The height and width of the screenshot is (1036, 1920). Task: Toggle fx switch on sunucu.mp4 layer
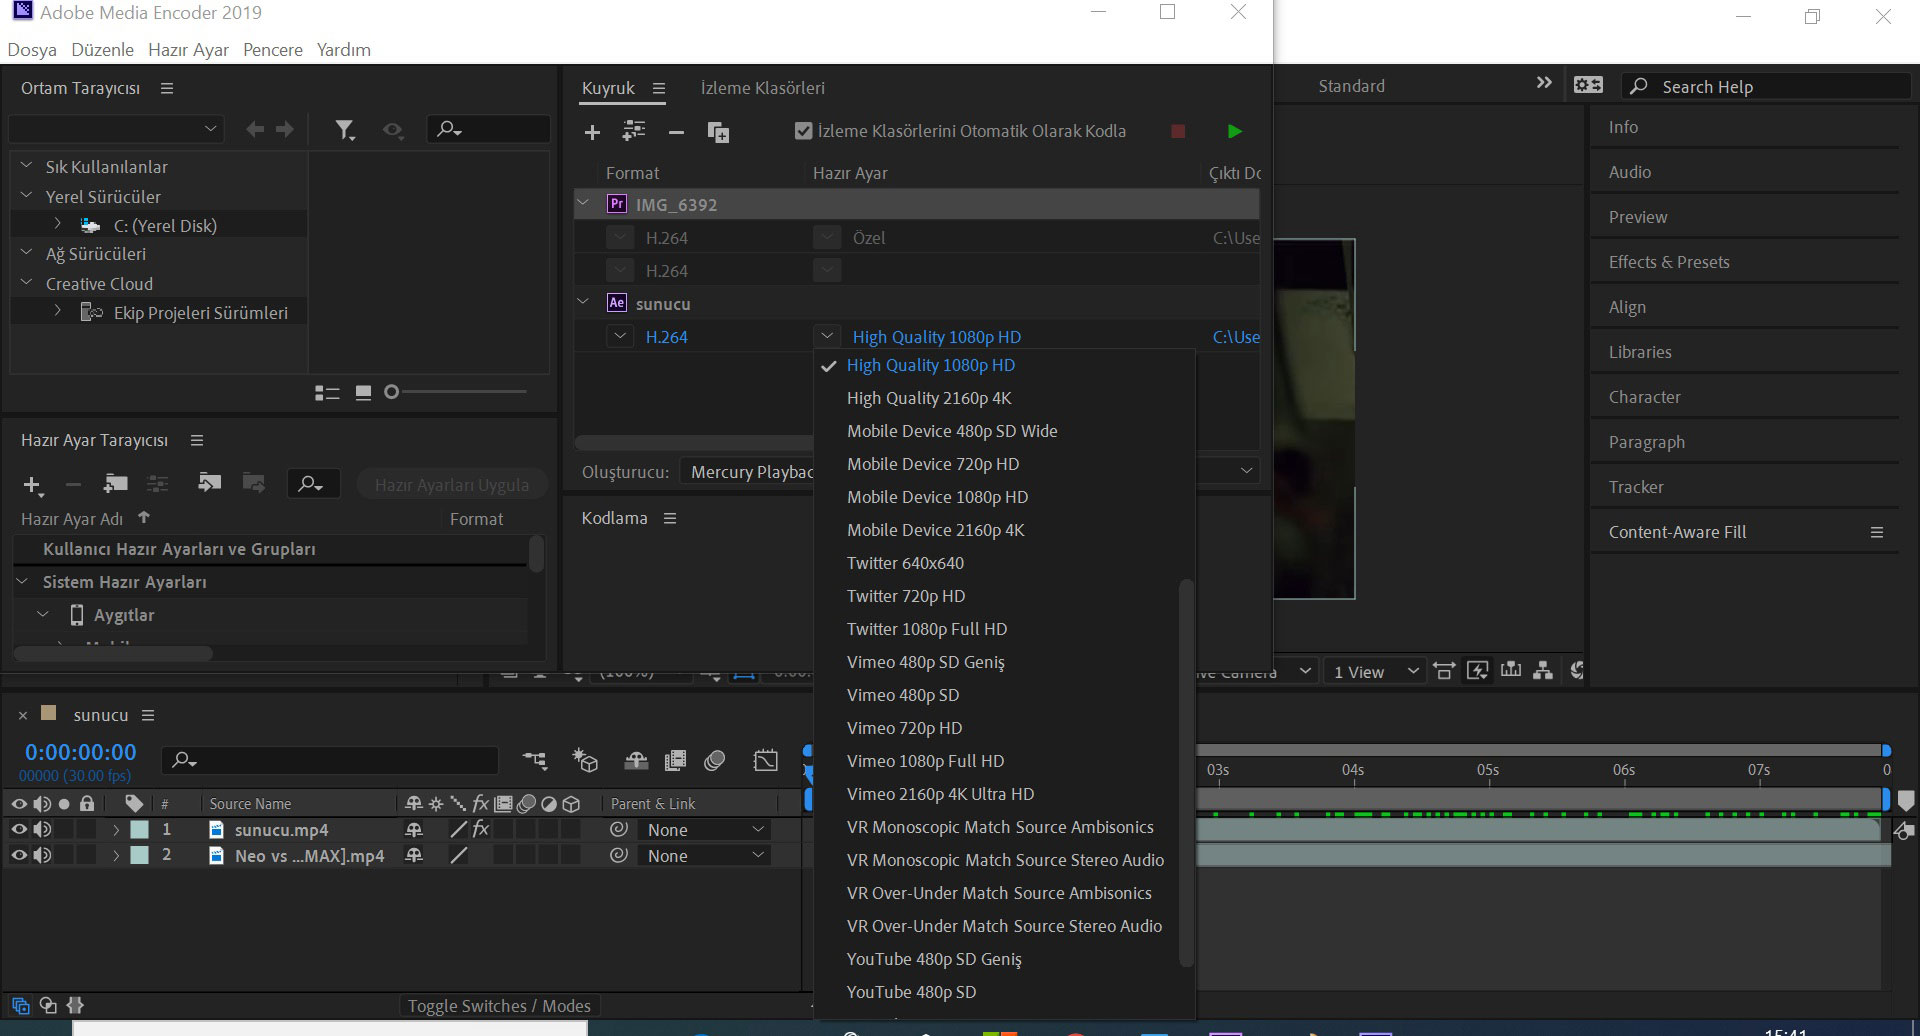coord(481,829)
